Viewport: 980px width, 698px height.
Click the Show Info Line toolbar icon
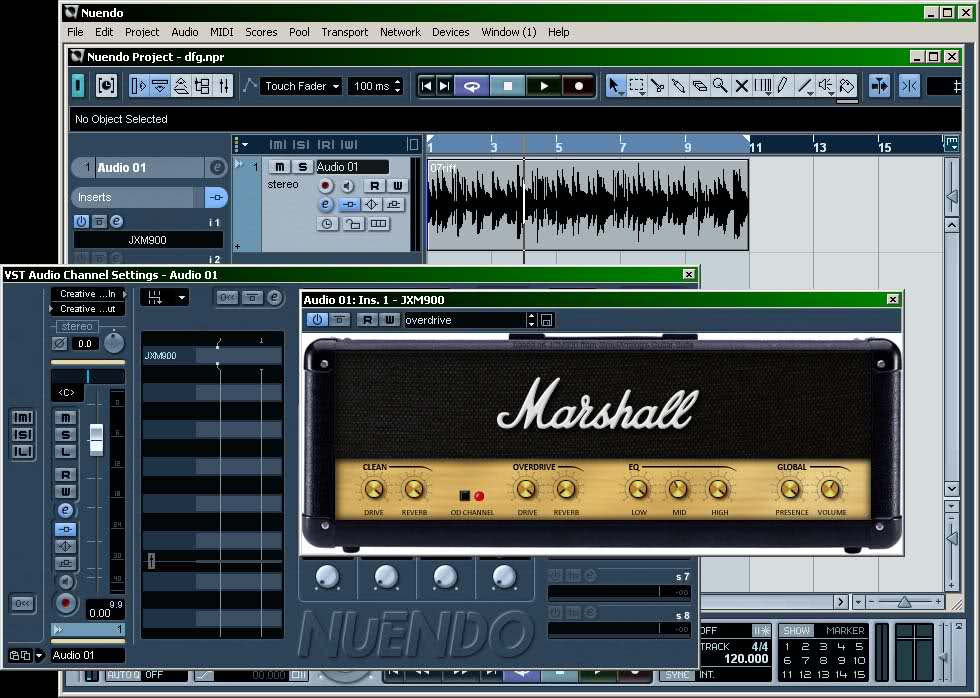[160, 86]
